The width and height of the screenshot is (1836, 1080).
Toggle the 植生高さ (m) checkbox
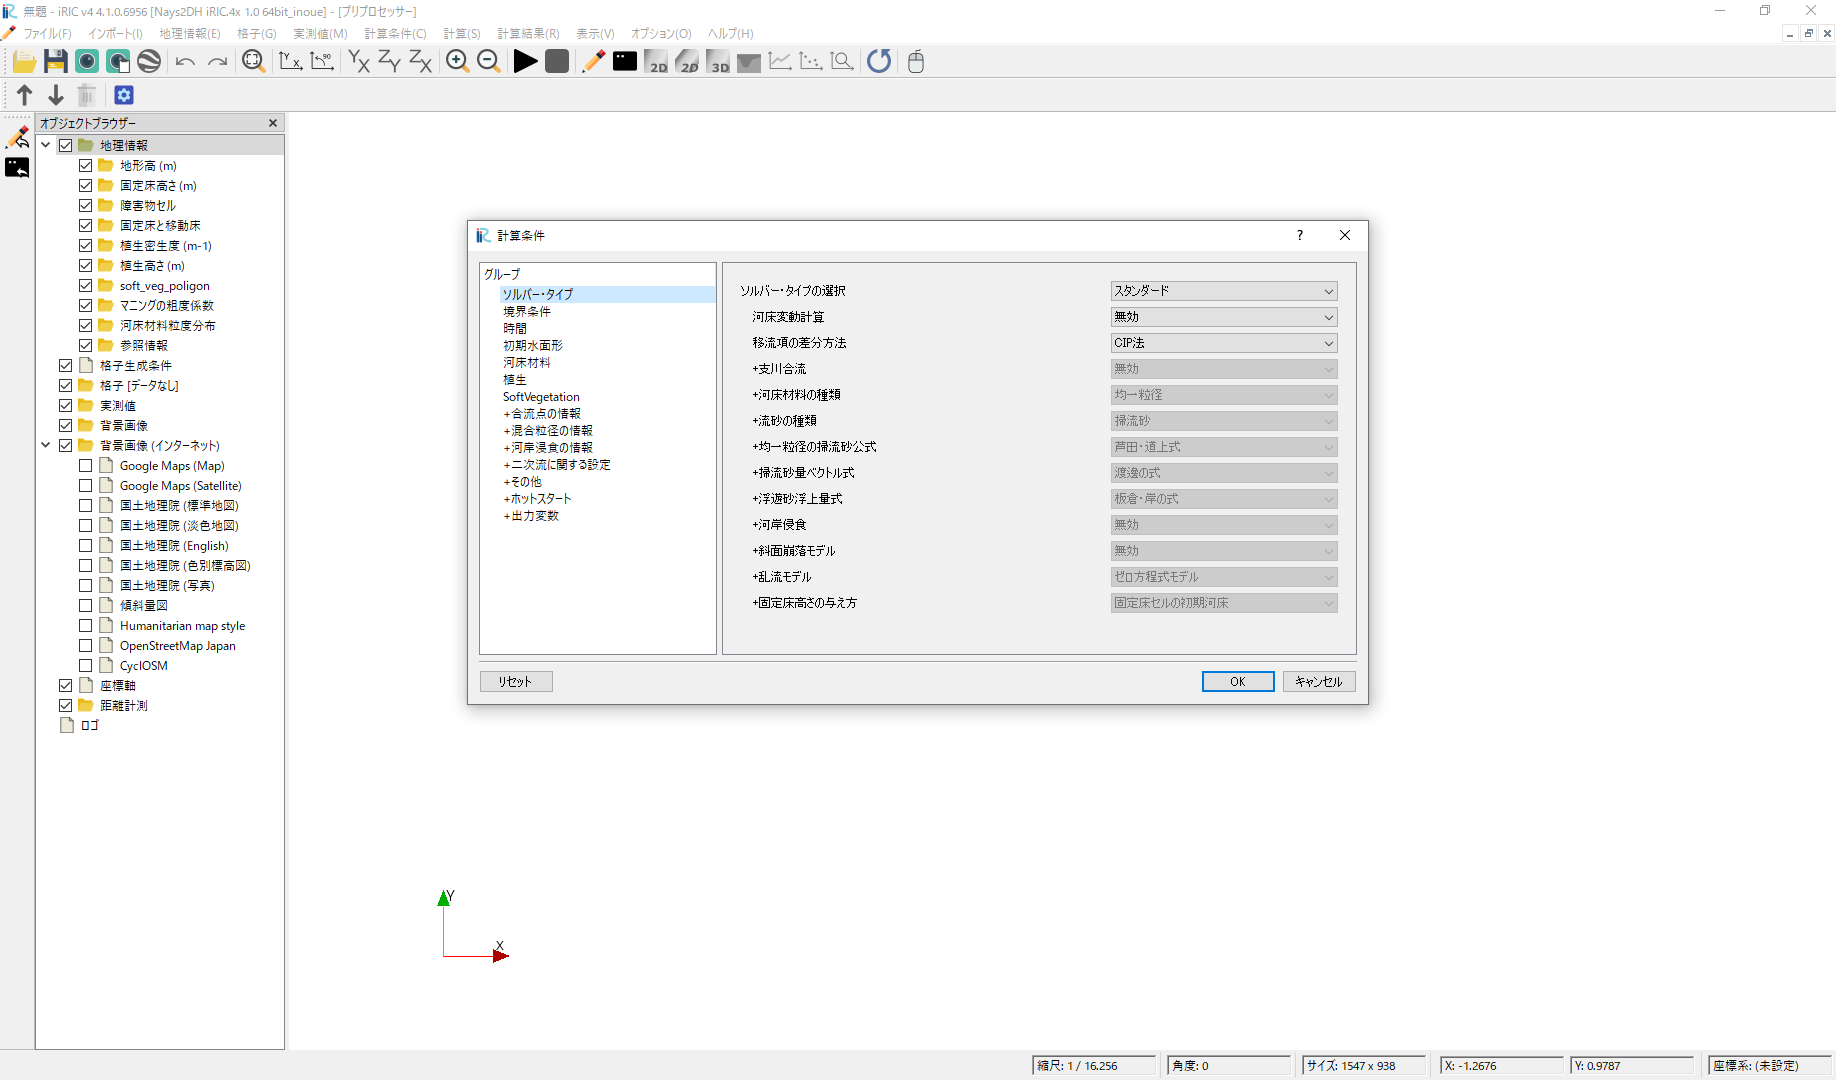(86, 266)
